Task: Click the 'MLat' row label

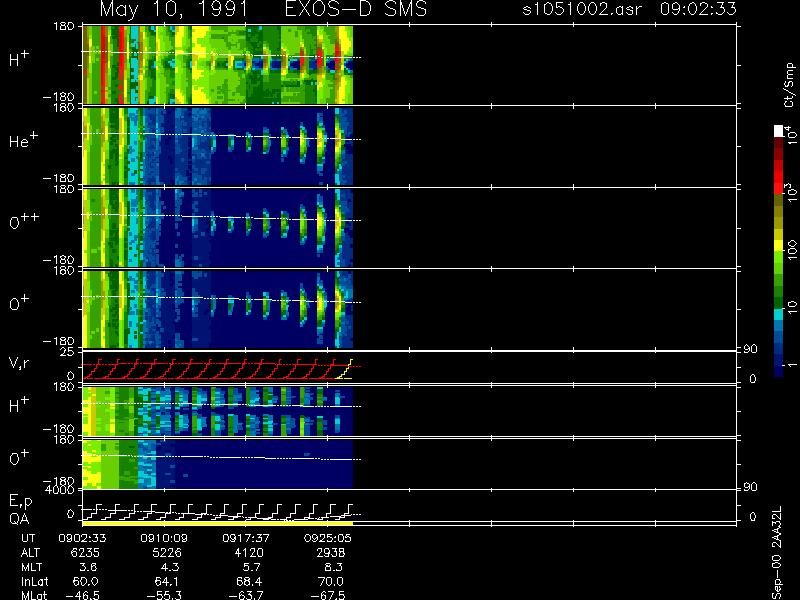Action: point(34,595)
